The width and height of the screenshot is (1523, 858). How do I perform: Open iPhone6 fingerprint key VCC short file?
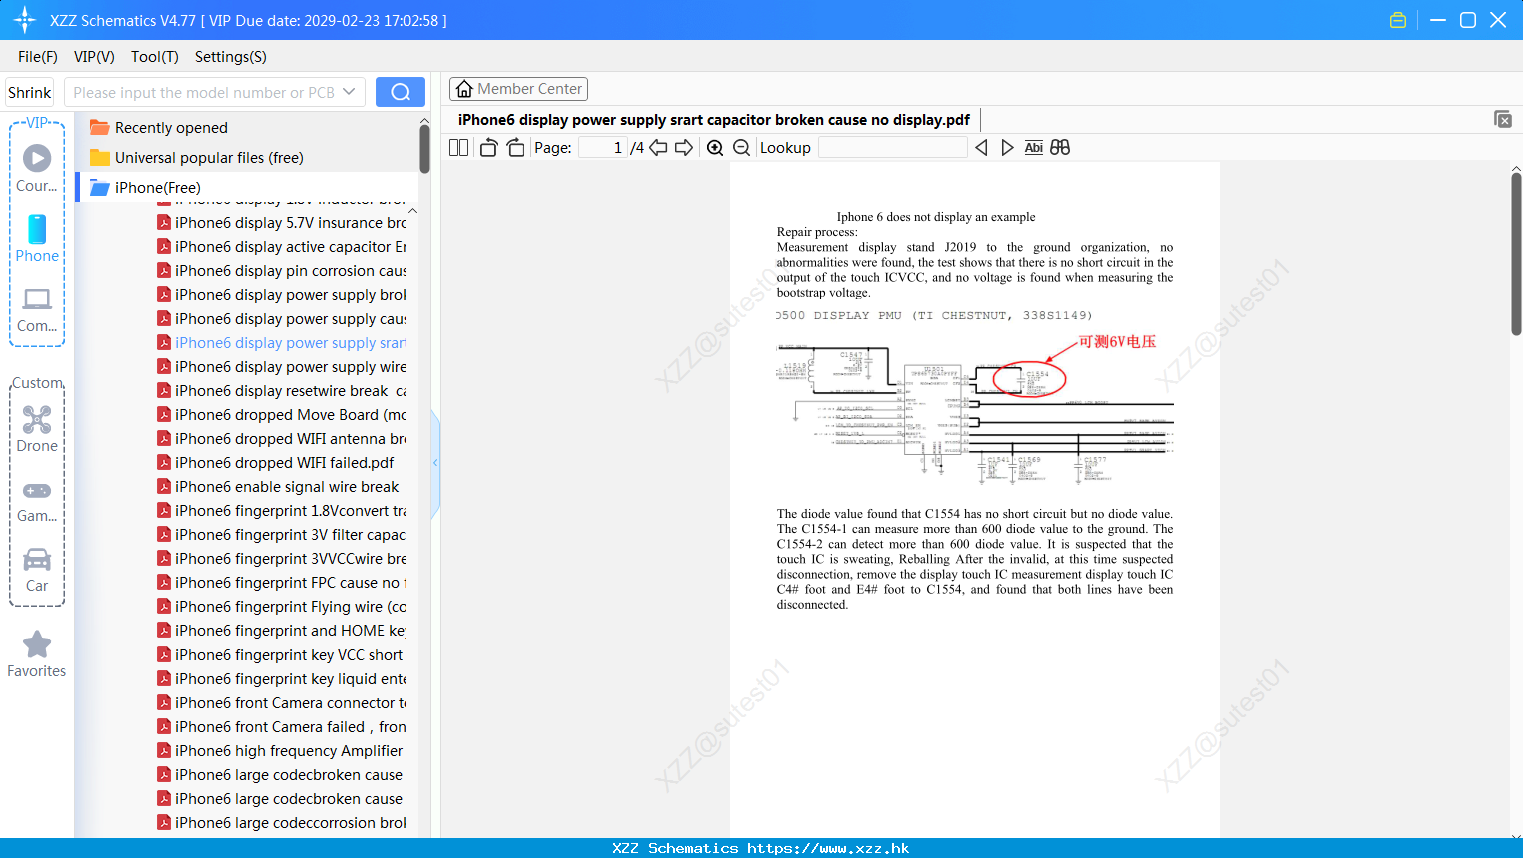tap(280, 655)
